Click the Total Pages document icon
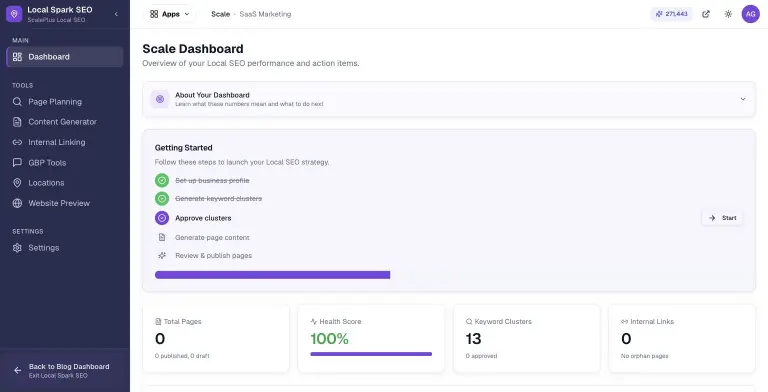 pos(158,321)
